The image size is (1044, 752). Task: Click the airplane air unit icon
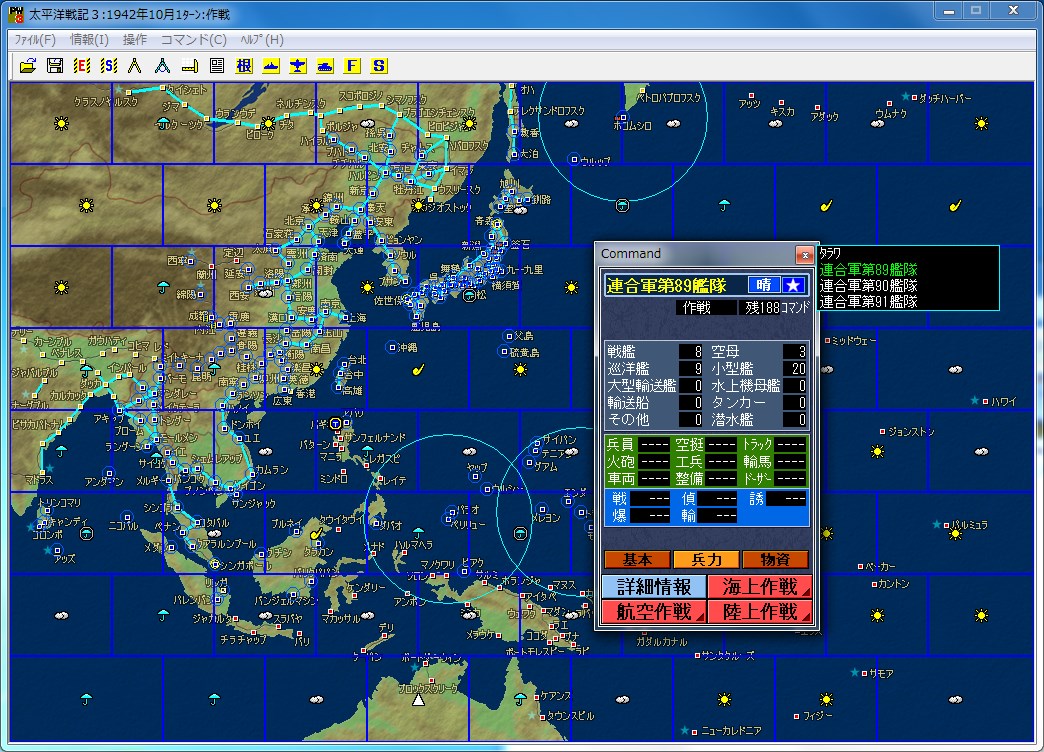pyautogui.click(x=298, y=65)
